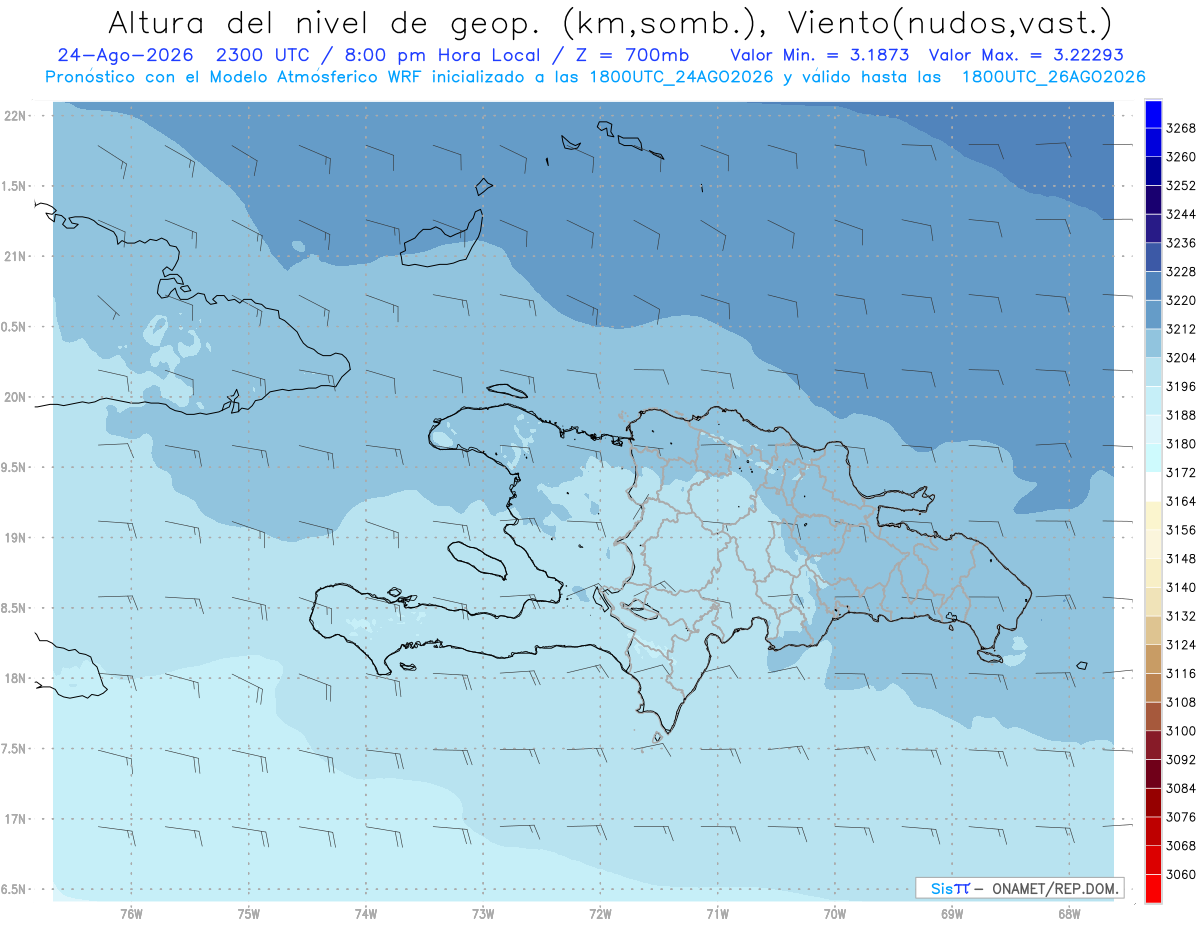This screenshot has width=1200, height=927.
Task: Click the 3204 color scale label
Action: click(x=1181, y=357)
